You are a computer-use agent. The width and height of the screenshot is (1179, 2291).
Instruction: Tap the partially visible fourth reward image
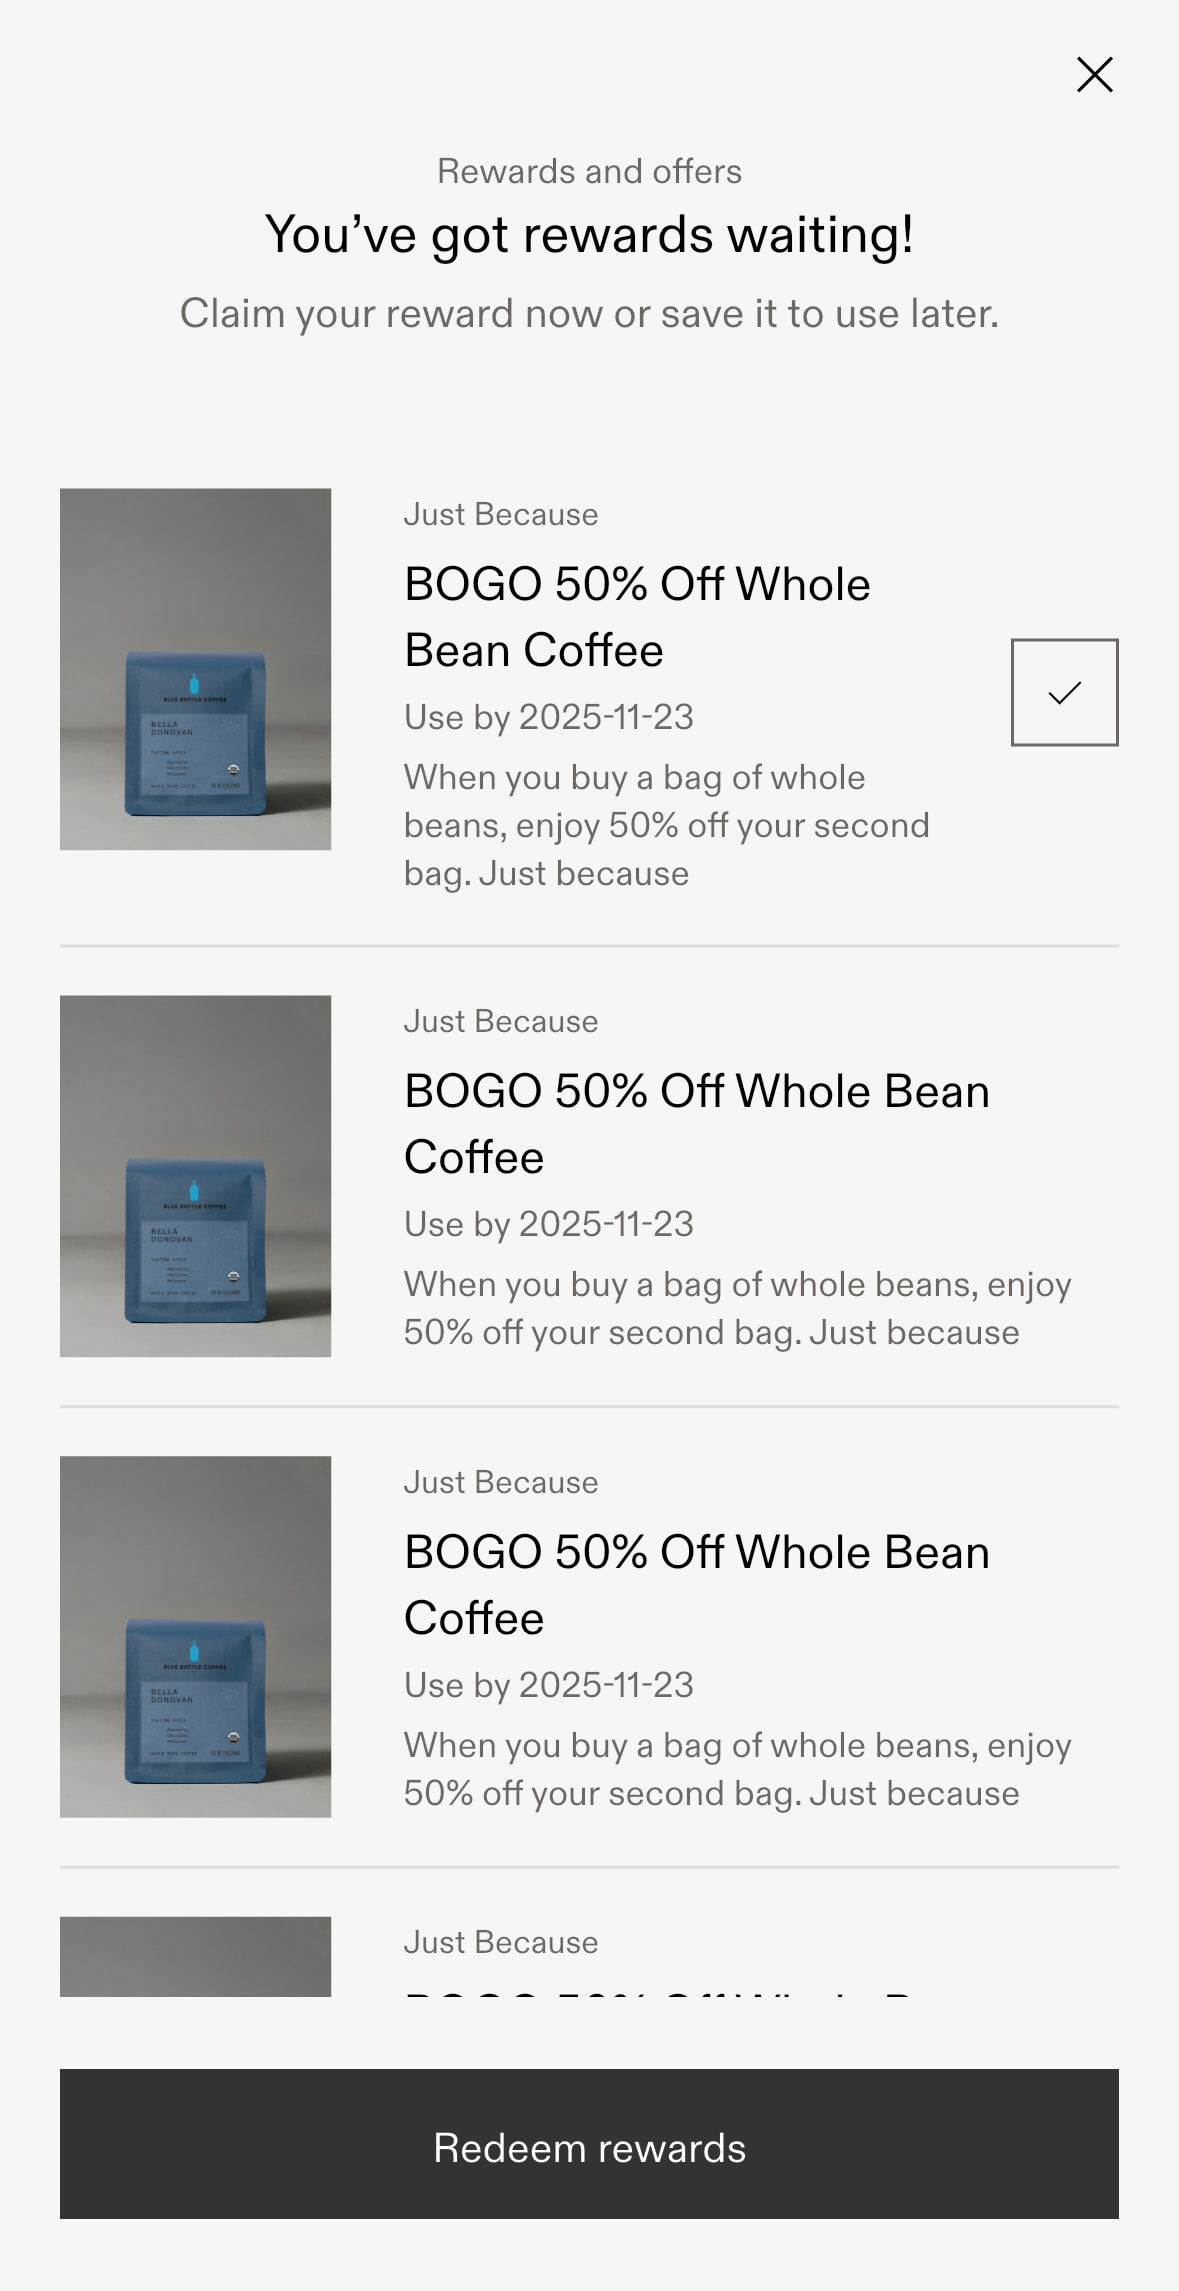196,1956
